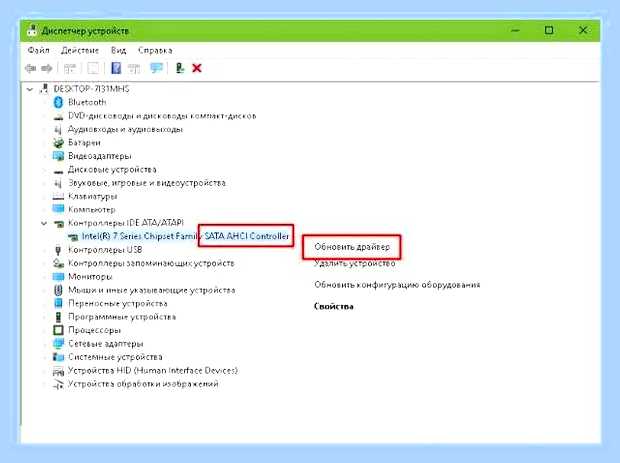Click the Мыши mouse icon

58,290
